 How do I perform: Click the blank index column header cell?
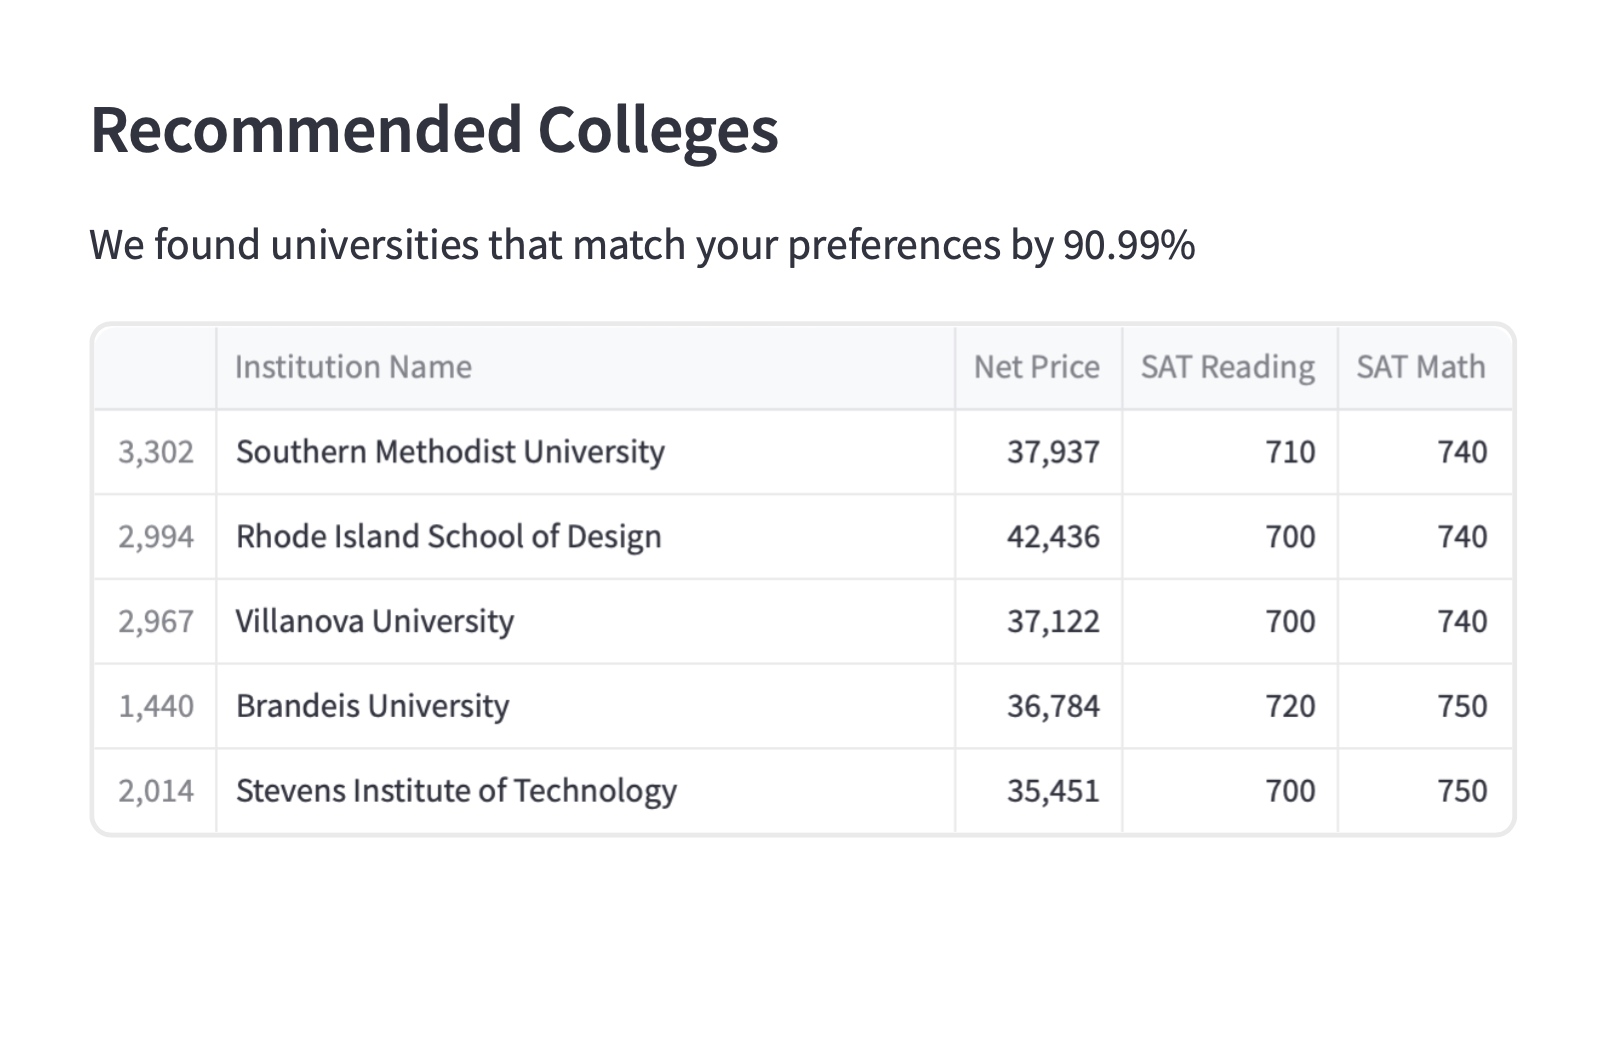[x=155, y=367]
